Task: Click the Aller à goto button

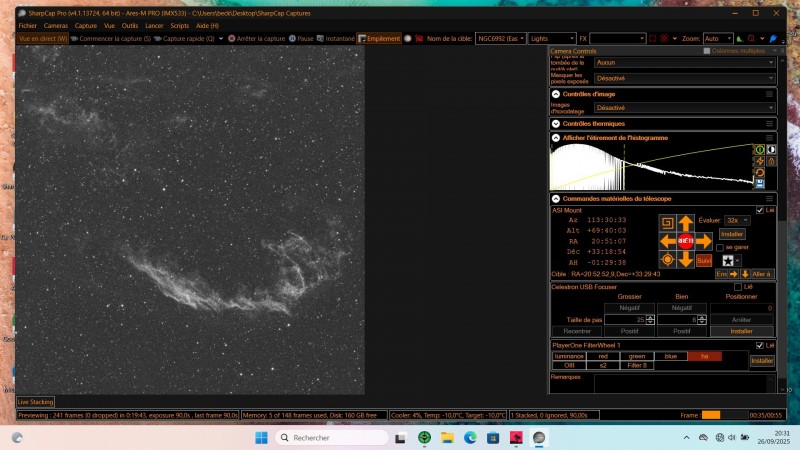Action: [762, 274]
